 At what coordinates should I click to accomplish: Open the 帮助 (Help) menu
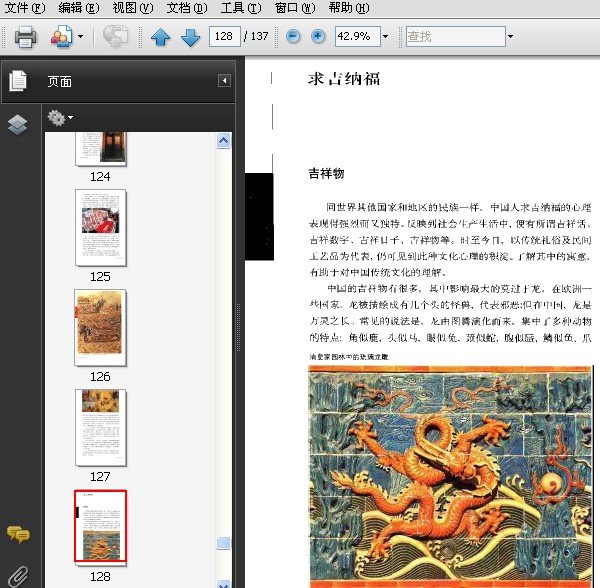coord(349,8)
